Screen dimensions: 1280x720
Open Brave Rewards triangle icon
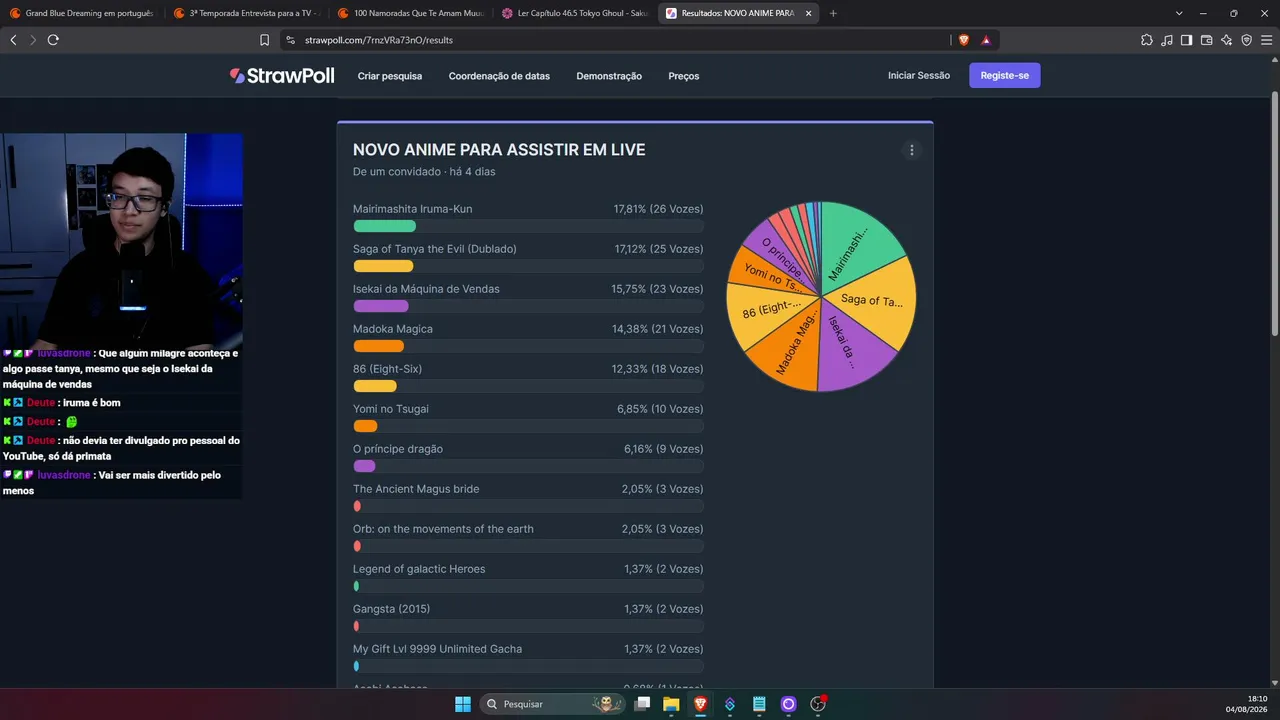point(986,40)
